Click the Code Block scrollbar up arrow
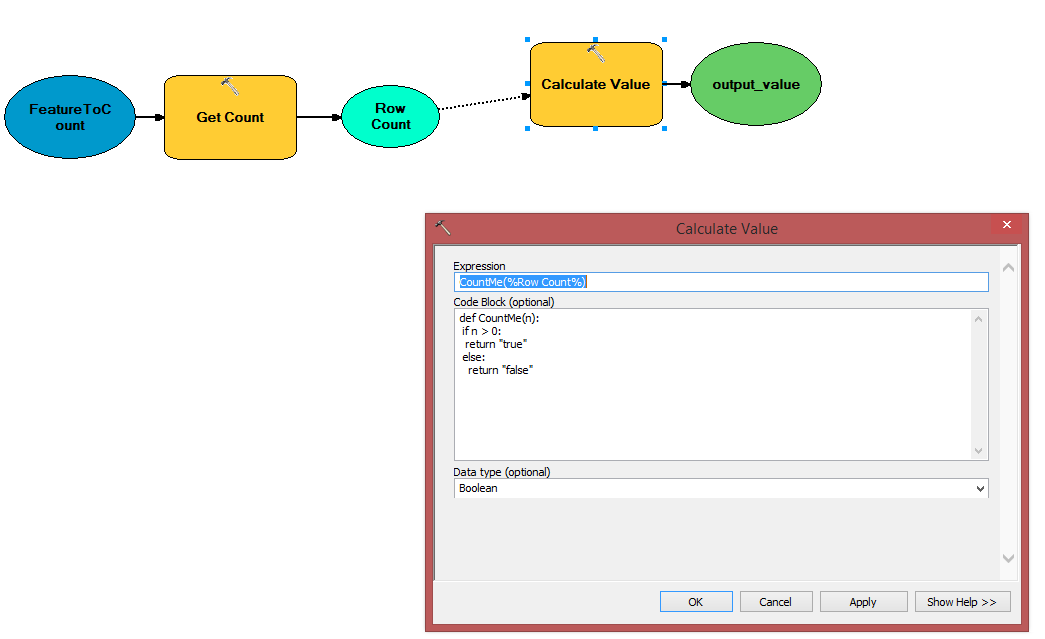Viewport: 1045px width, 639px height. (x=979, y=317)
